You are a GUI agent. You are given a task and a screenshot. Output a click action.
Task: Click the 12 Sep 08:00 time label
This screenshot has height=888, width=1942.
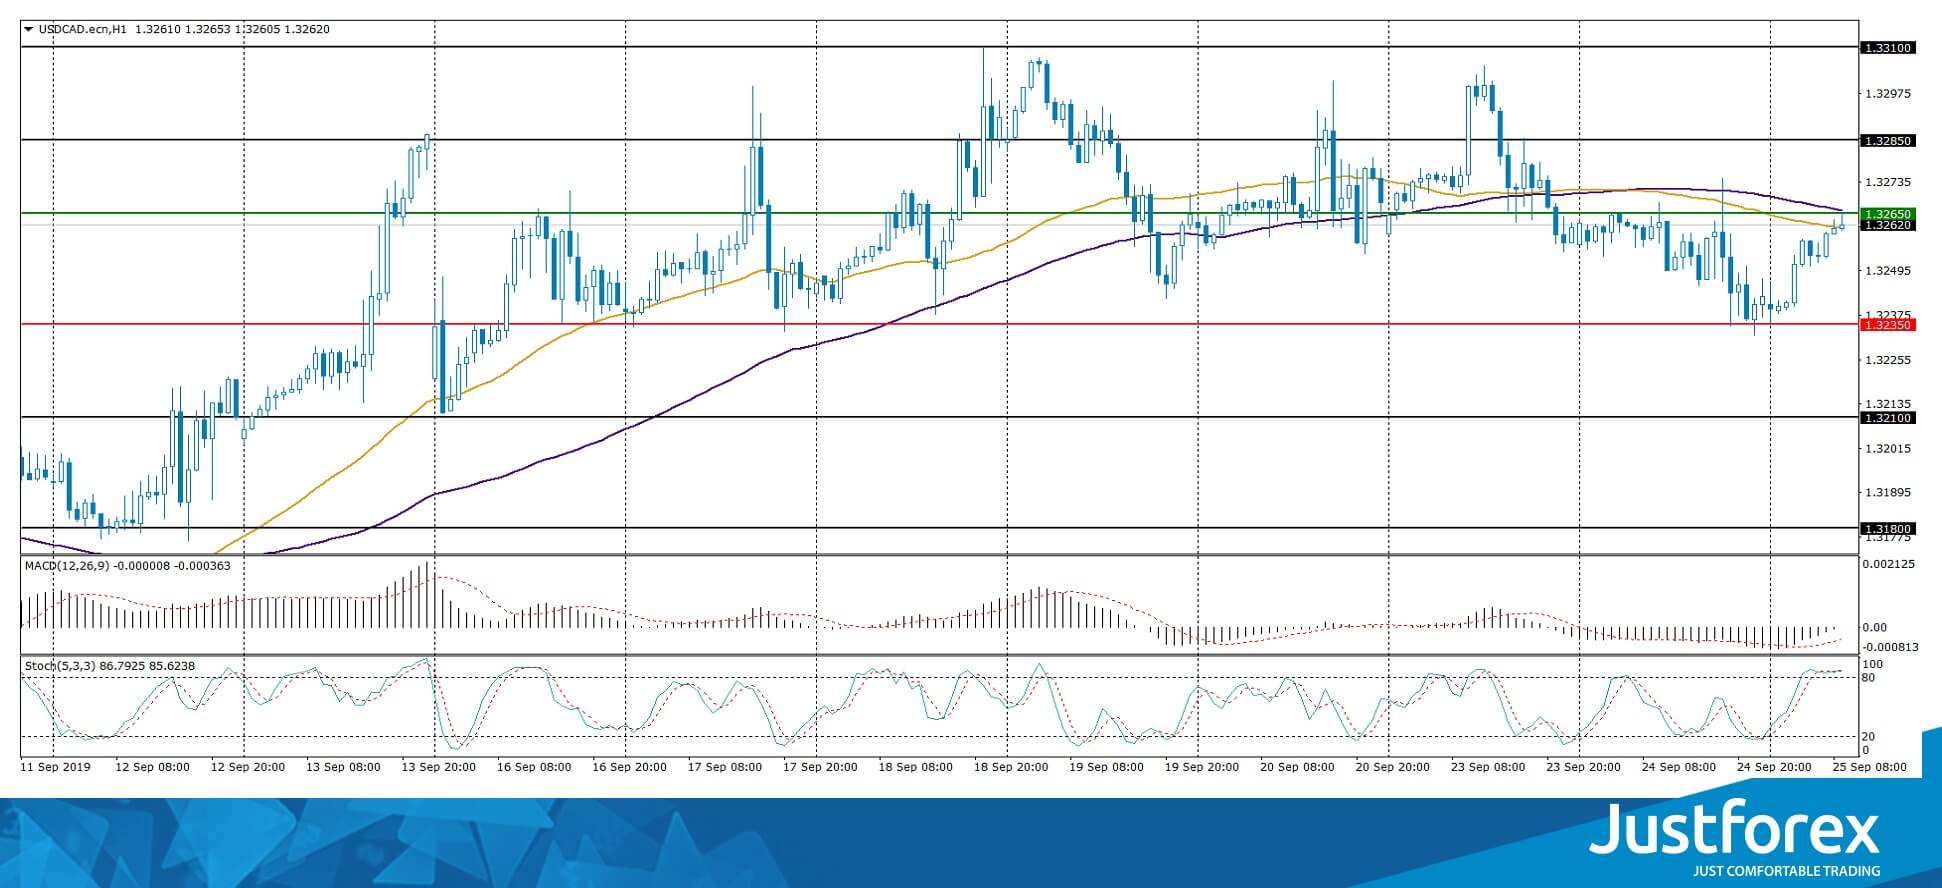tap(152, 767)
